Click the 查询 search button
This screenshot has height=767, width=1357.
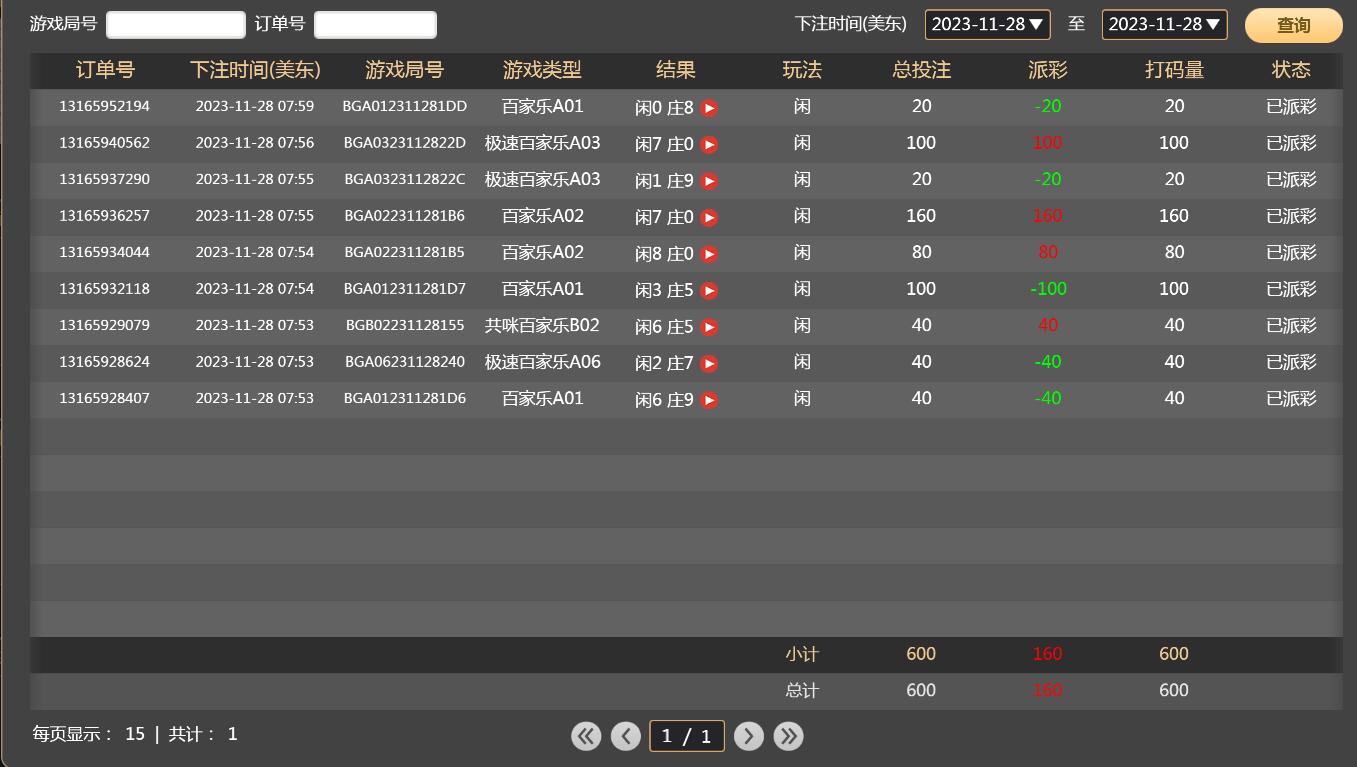[x=1293, y=25]
